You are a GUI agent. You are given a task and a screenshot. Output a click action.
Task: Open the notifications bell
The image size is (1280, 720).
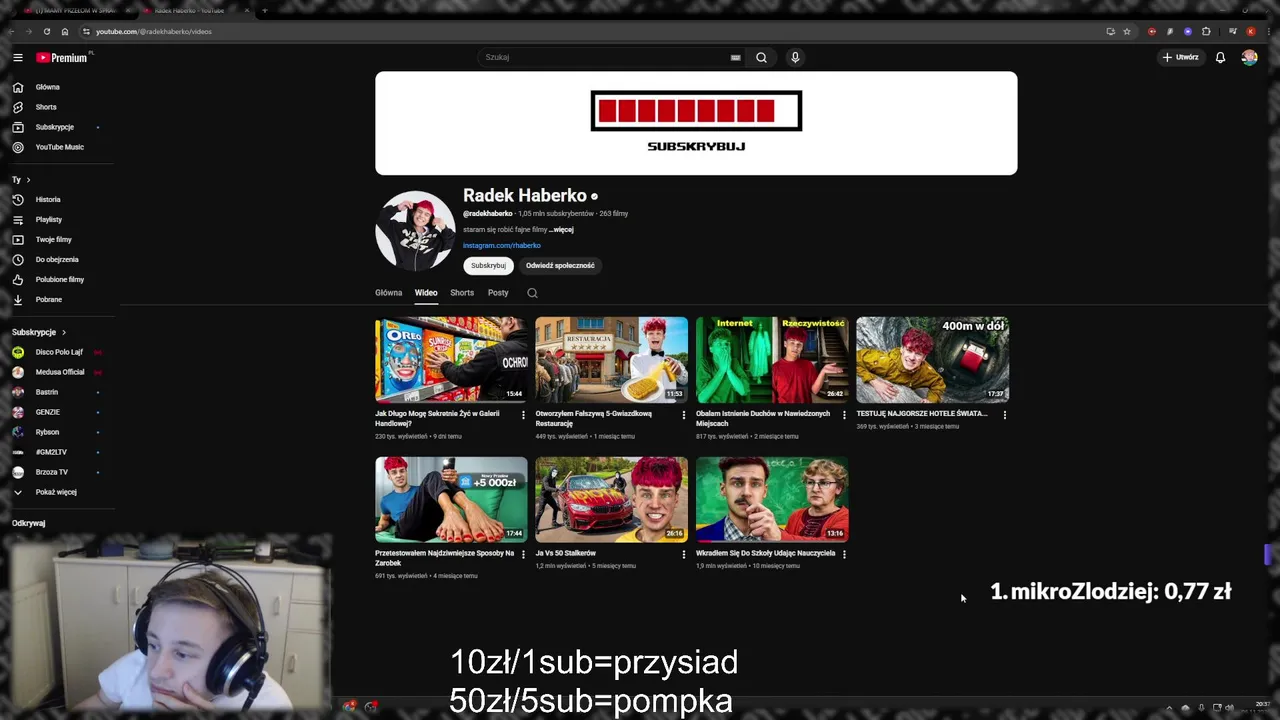pos(1220,57)
